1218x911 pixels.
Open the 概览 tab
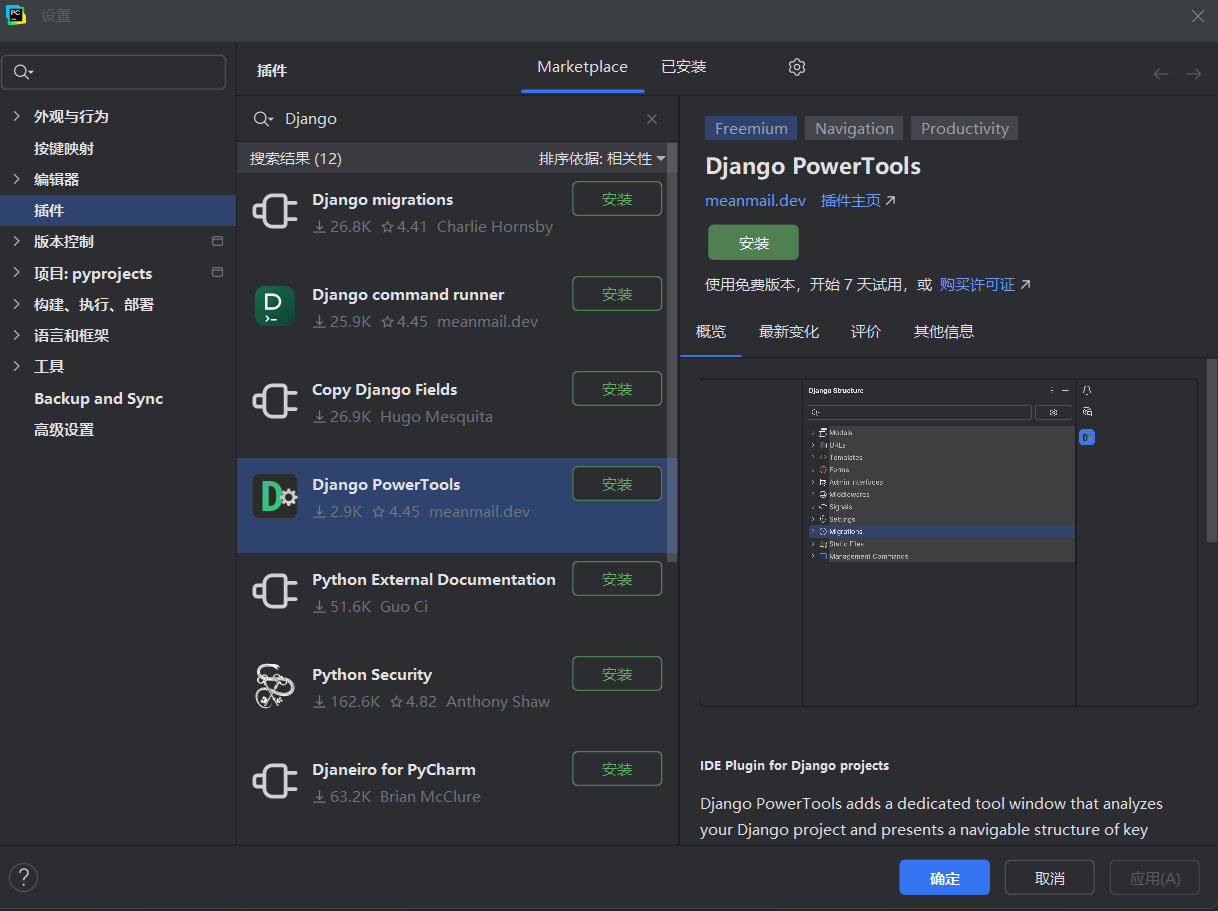click(x=711, y=332)
